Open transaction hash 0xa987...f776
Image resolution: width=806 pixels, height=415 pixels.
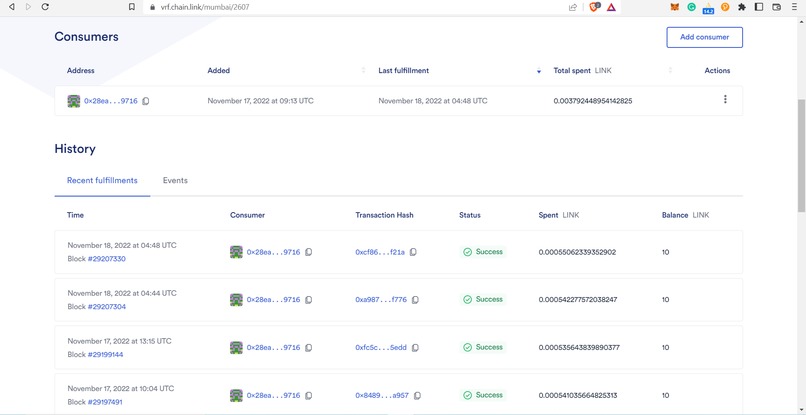point(381,299)
